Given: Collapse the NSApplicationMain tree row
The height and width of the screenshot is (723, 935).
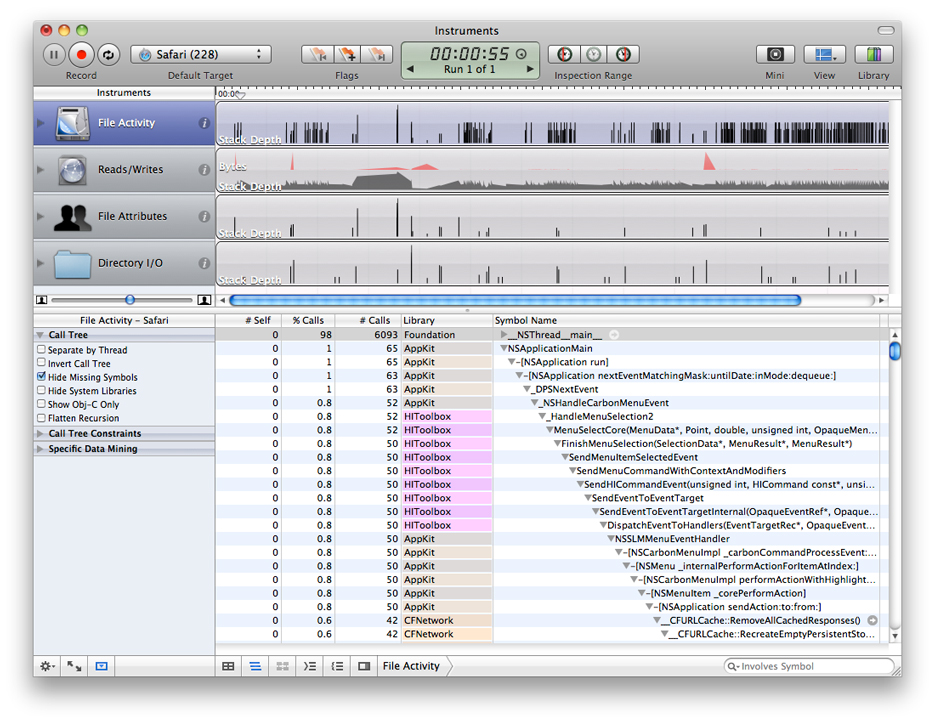Looking at the screenshot, I should click(x=504, y=348).
